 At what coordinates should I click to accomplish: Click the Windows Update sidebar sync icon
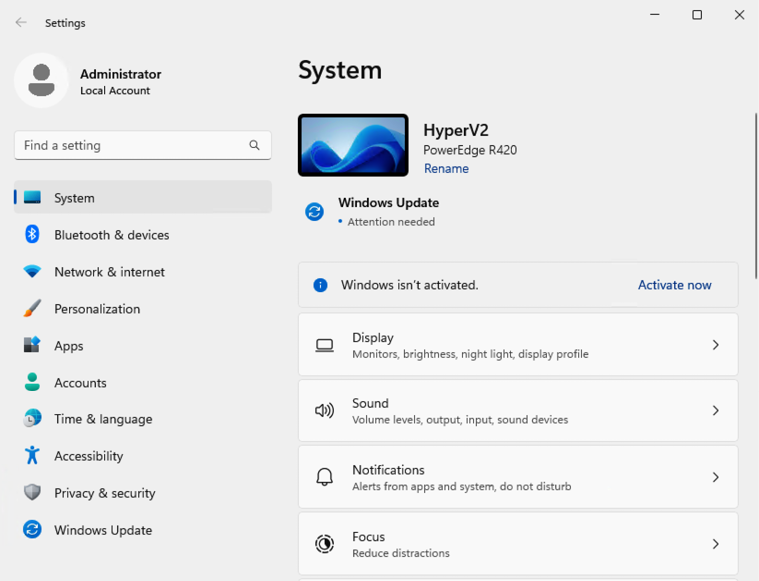pyautogui.click(x=32, y=529)
